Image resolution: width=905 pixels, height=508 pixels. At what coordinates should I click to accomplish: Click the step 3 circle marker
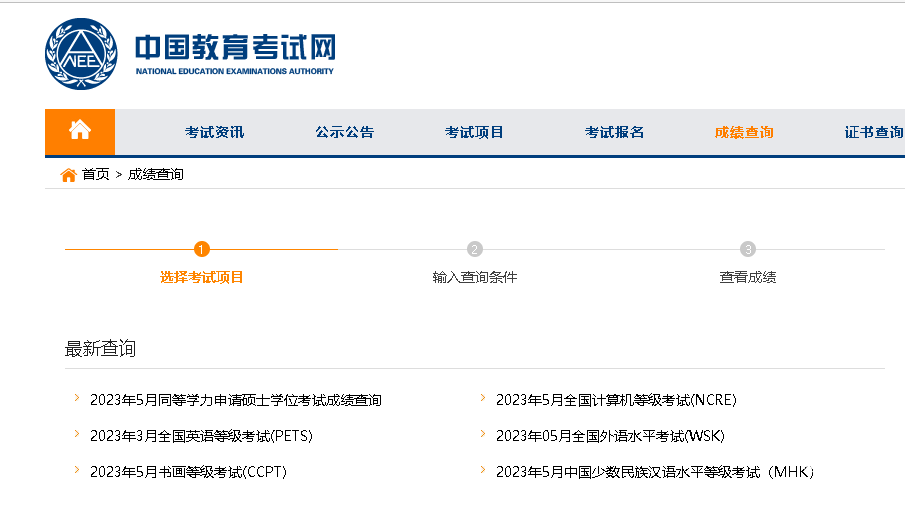tap(748, 249)
